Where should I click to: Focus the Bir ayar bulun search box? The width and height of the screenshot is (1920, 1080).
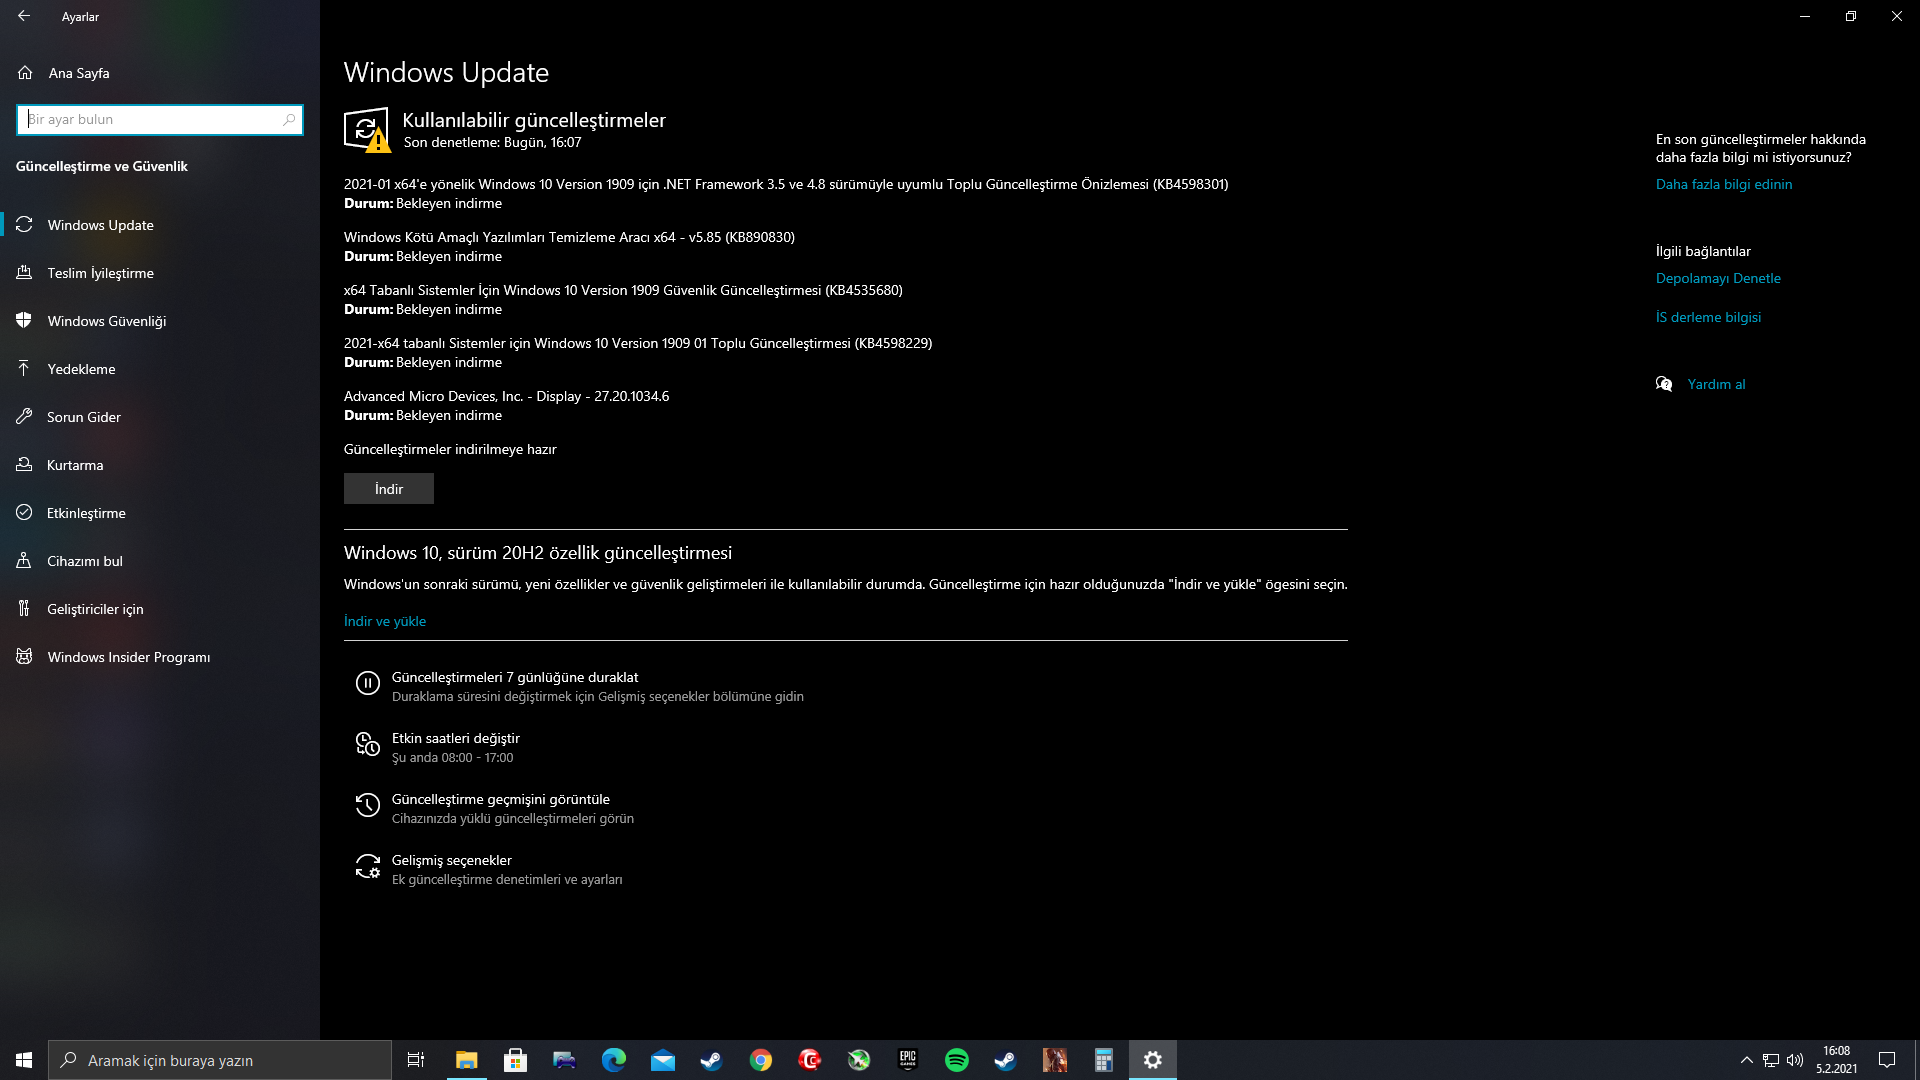[x=150, y=119]
